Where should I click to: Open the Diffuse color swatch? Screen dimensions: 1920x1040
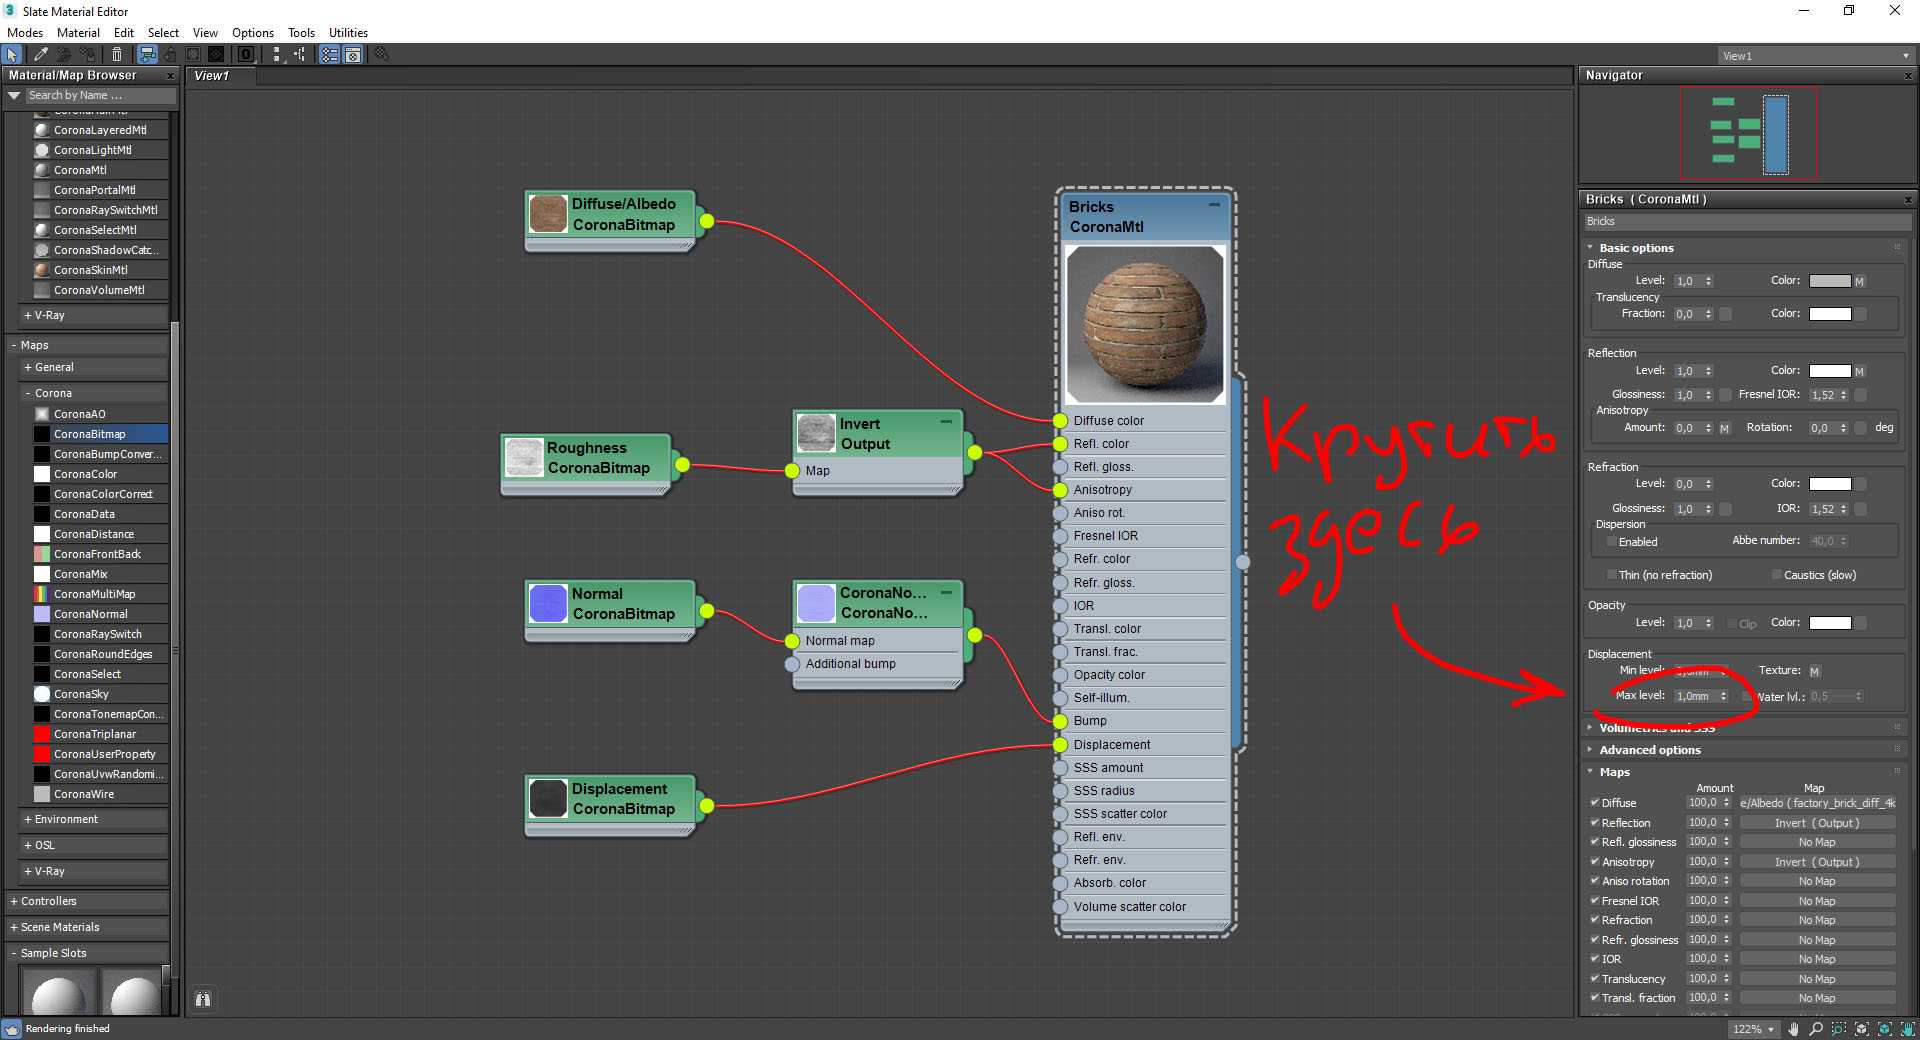pyautogui.click(x=1829, y=281)
